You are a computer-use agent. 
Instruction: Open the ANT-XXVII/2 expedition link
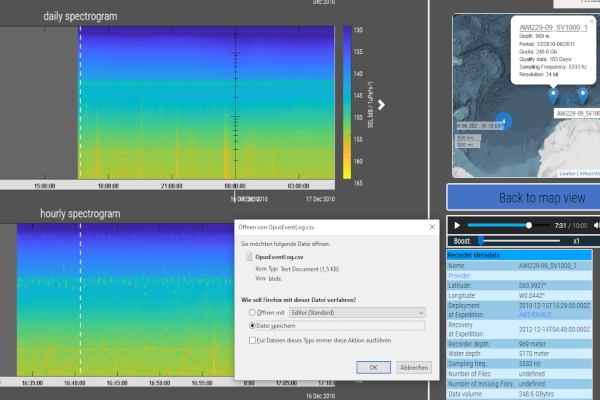tap(535, 315)
